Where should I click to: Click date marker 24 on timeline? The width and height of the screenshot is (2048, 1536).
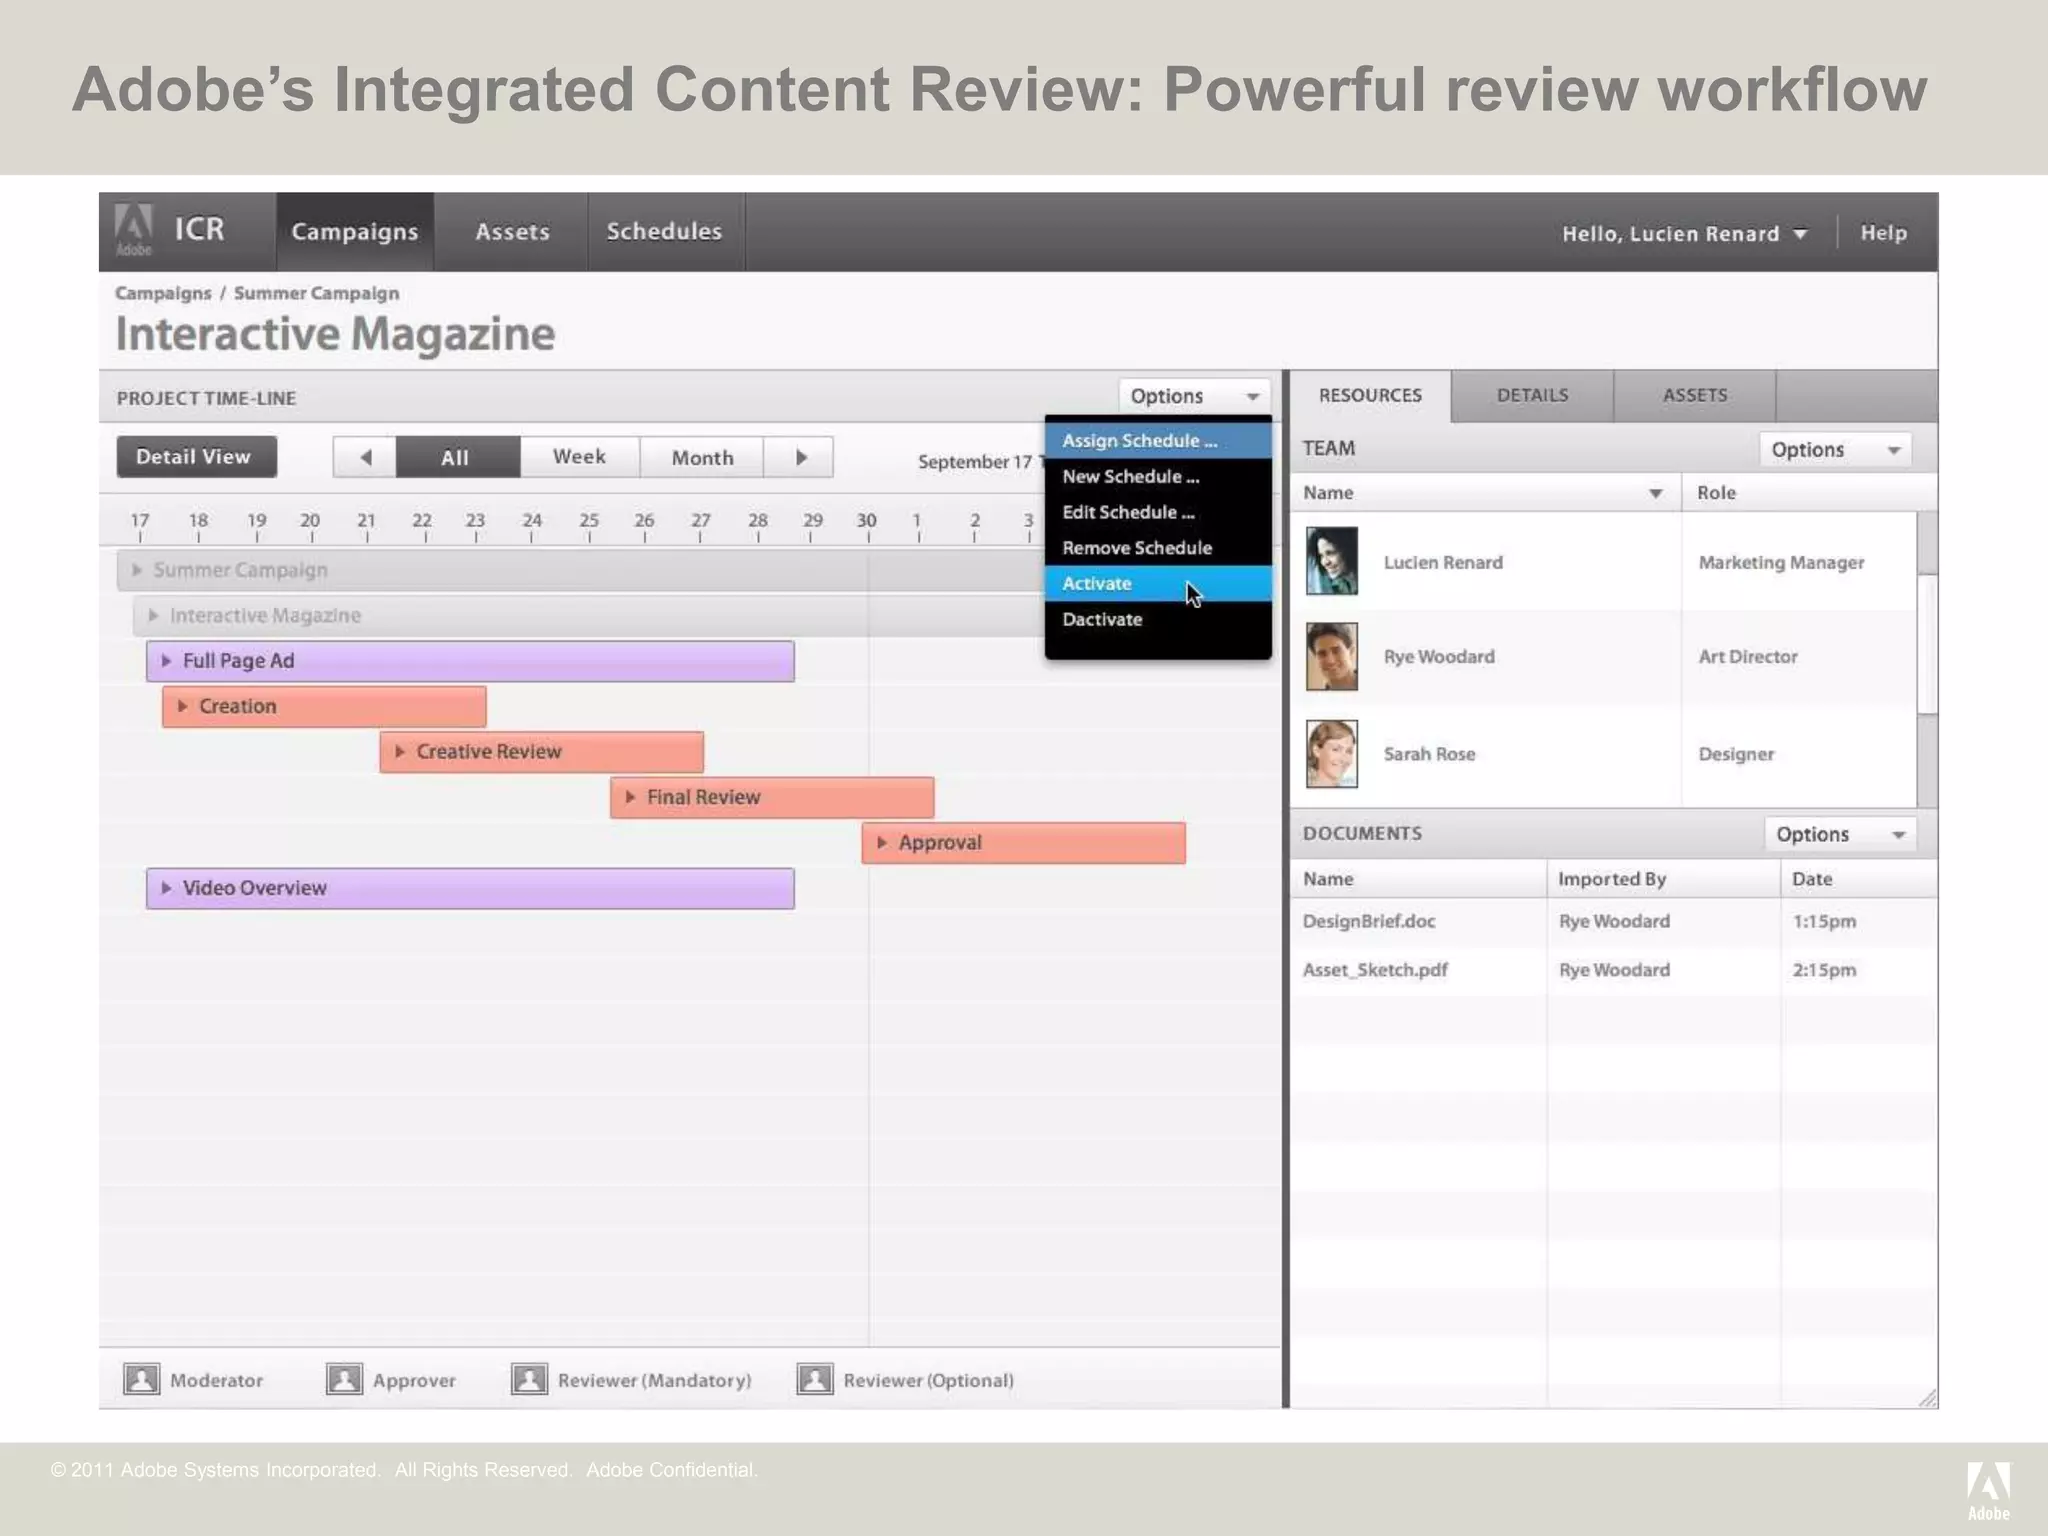click(532, 522)
